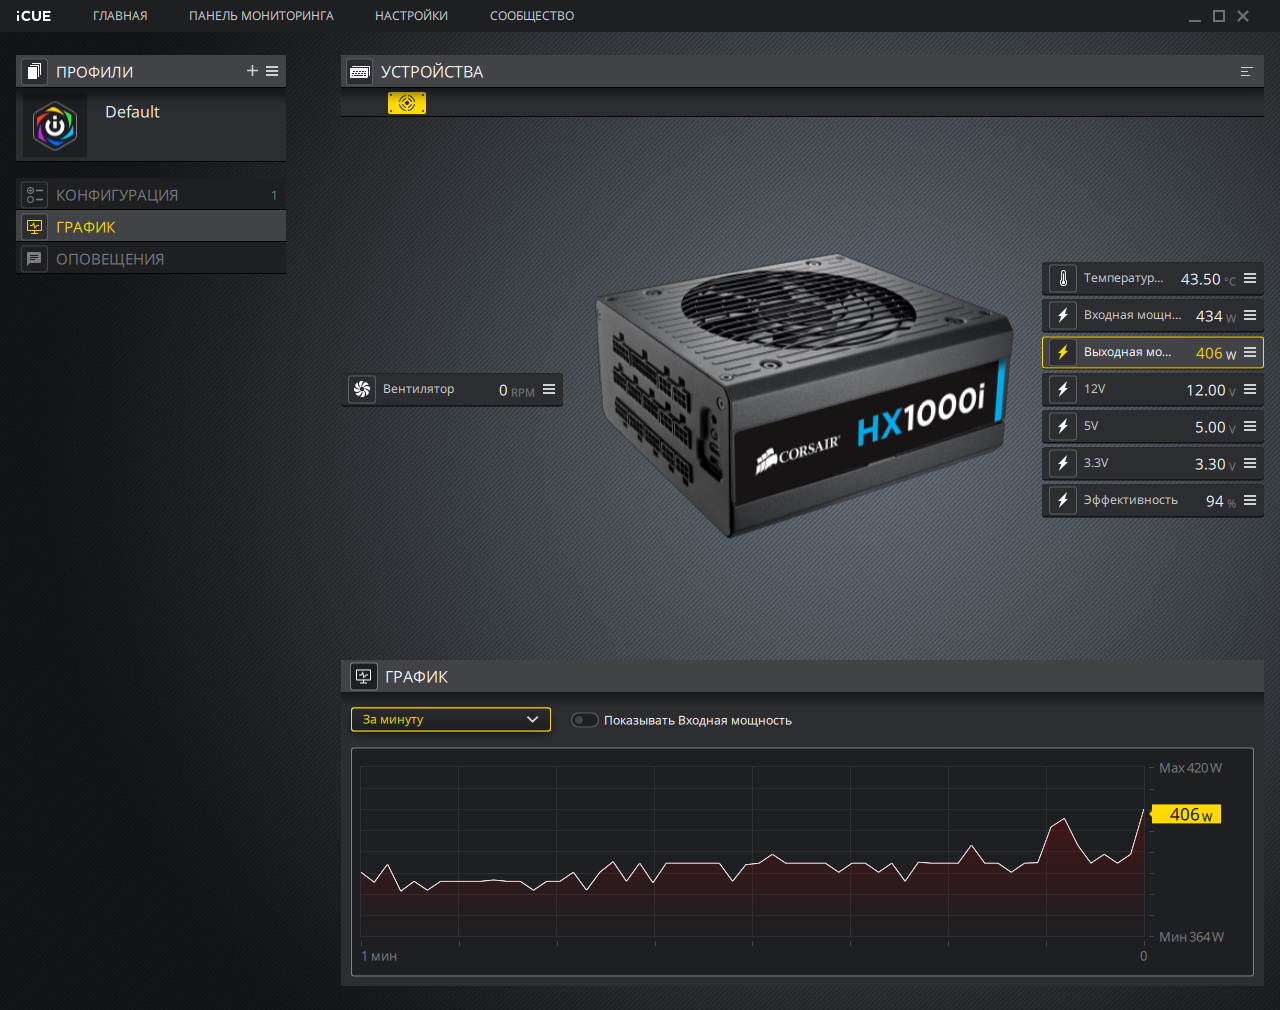Select КОНФИГУРАЦИЯ in the sidebar
1280x1010 pixels.
pyautogui.click(x=151, y=195)
